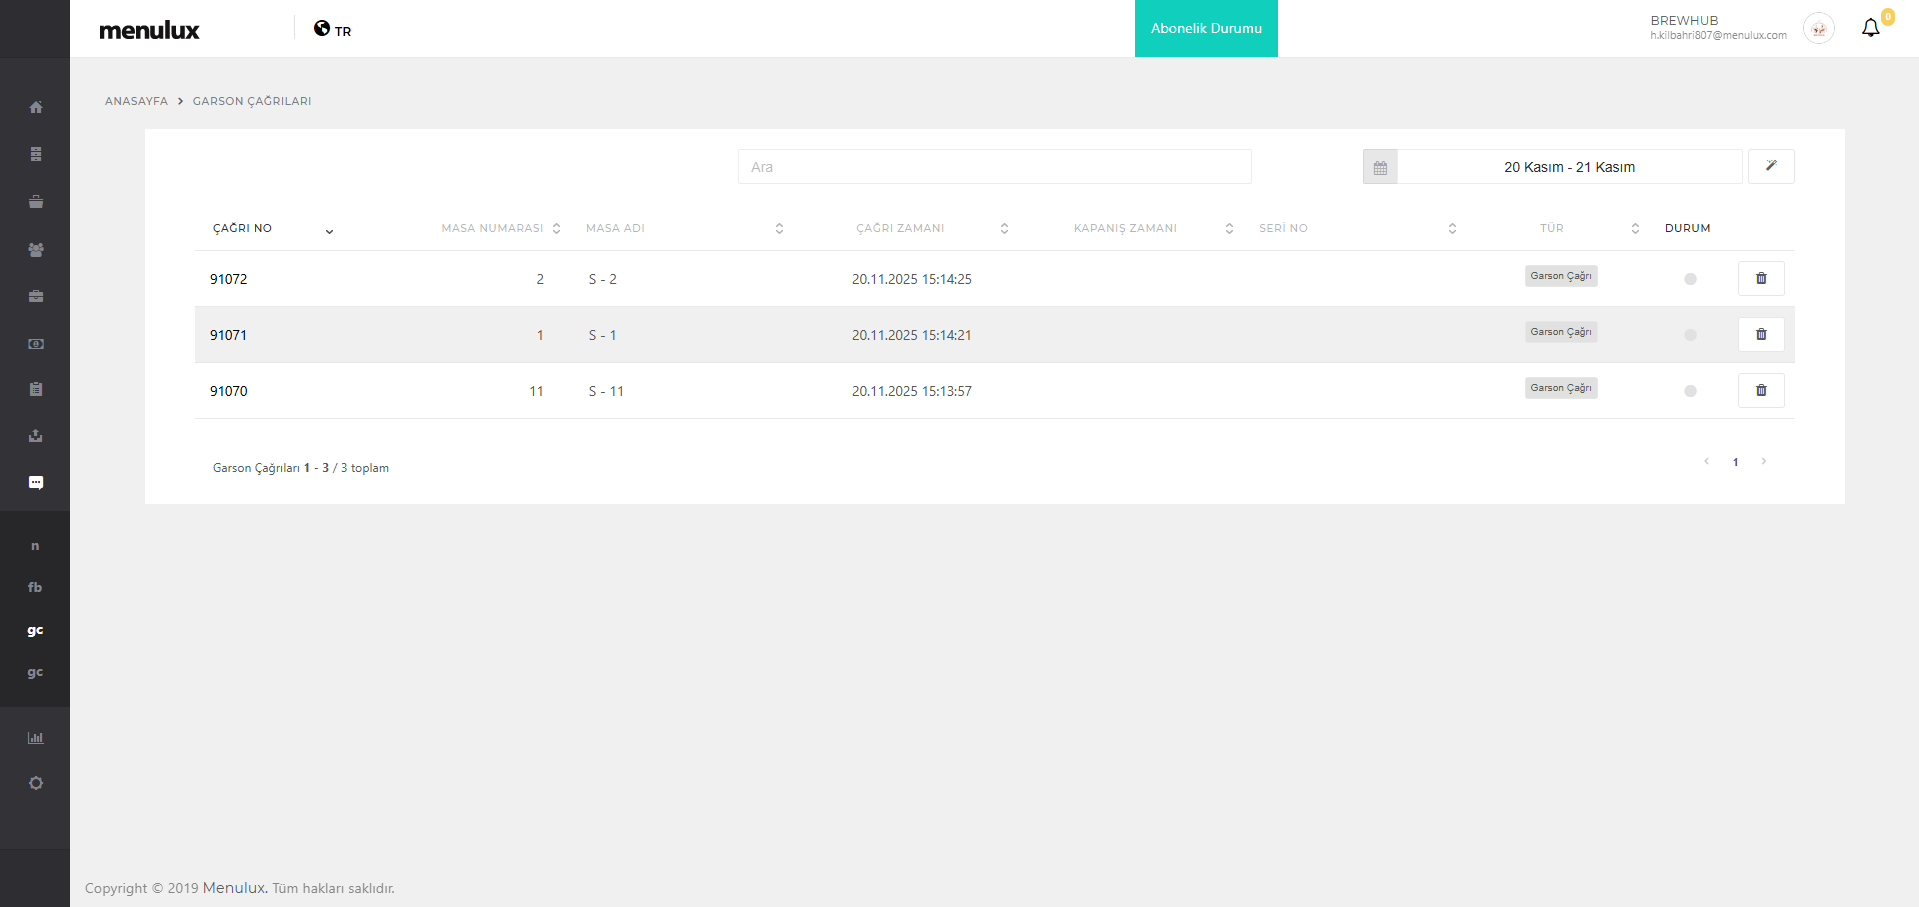Click the Ara search field
Image resolution: width=1919 pixels, height=907 pixels.
point(994,167)
